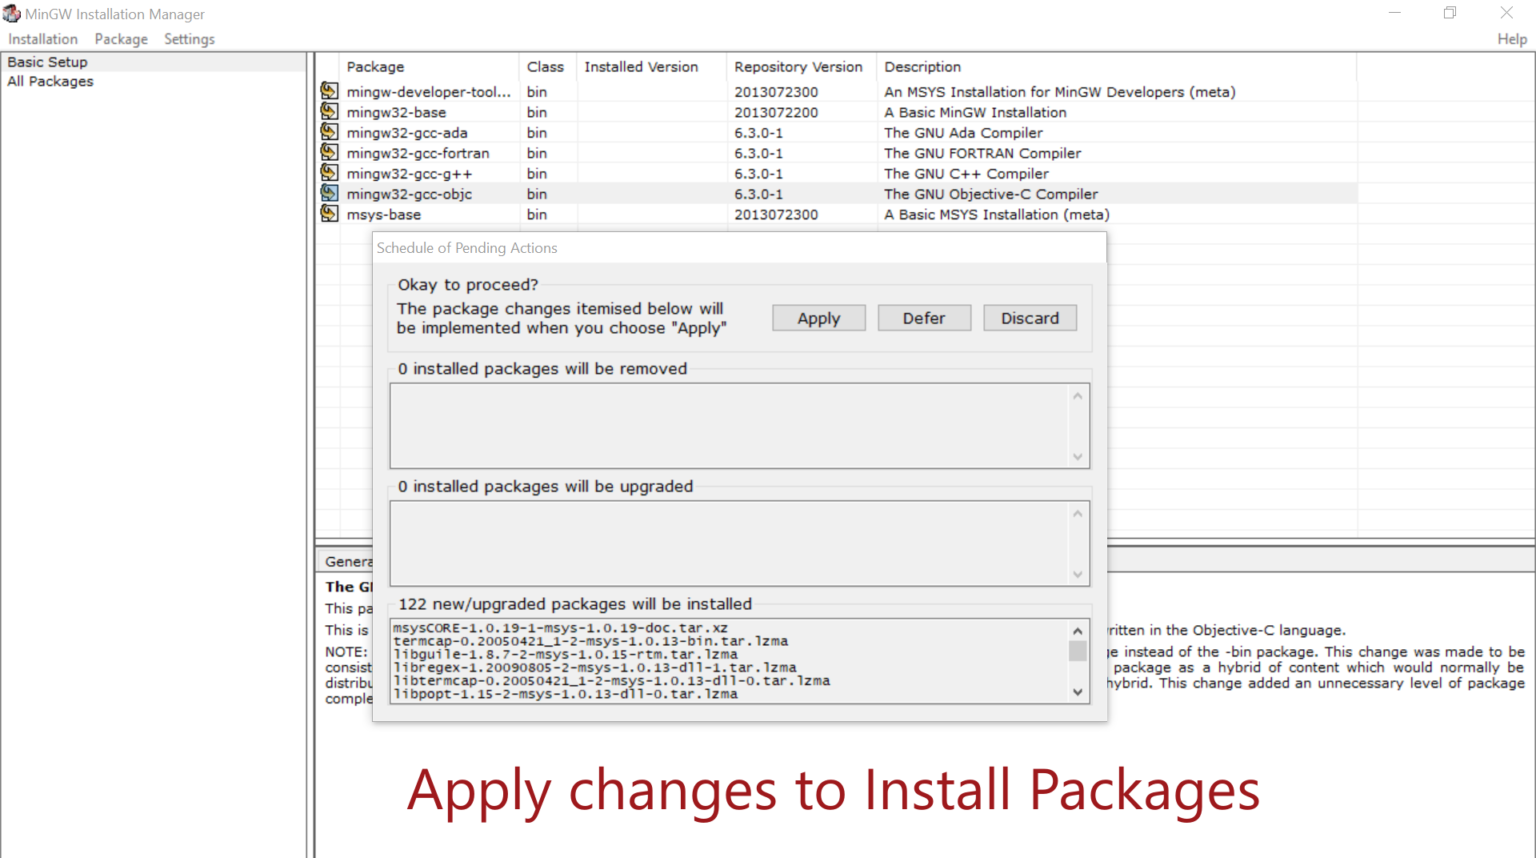Open the Settings menu
Image resolution: width=1536 pixels, height=858 pixels.
point(189,39)
